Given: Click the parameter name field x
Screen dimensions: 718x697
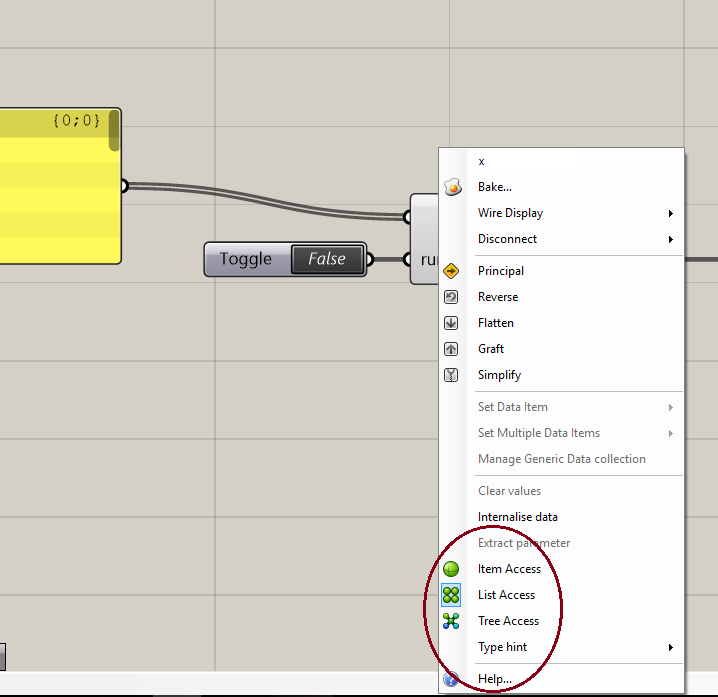Looking at the screenshot, I should pos(526,162).
